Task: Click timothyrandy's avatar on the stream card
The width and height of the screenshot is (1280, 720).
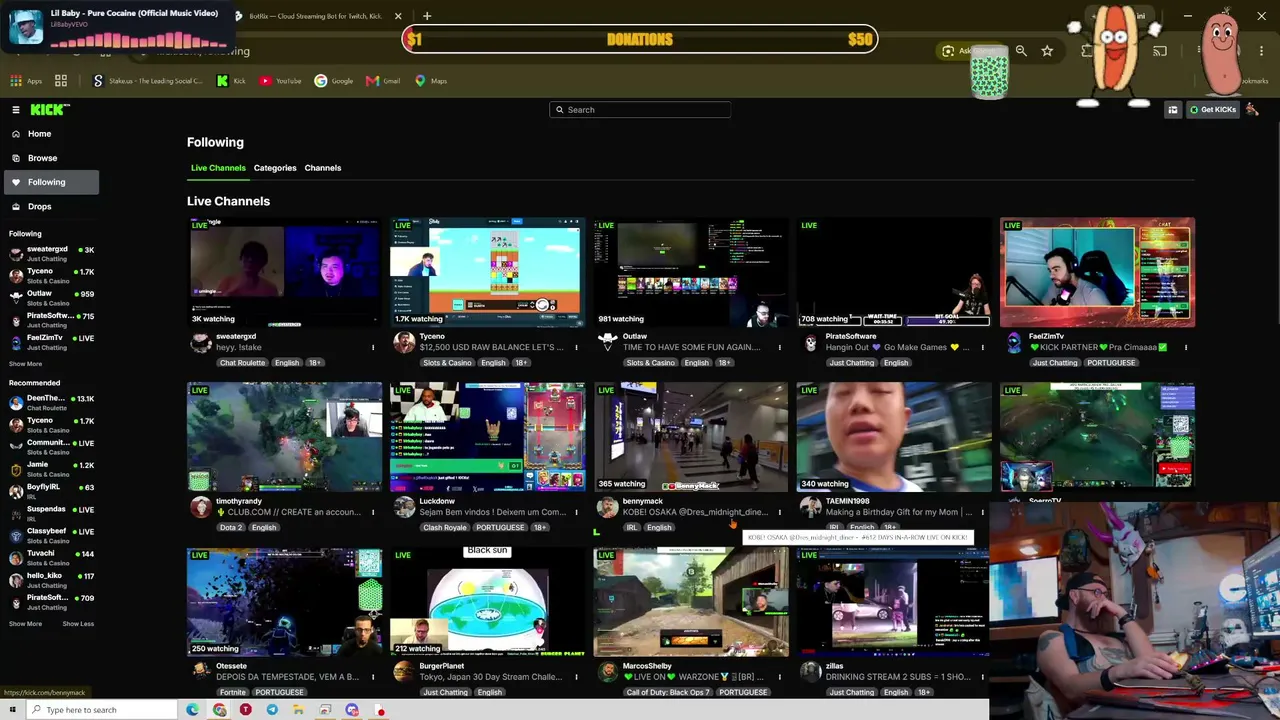Action: tap(201, 508)
